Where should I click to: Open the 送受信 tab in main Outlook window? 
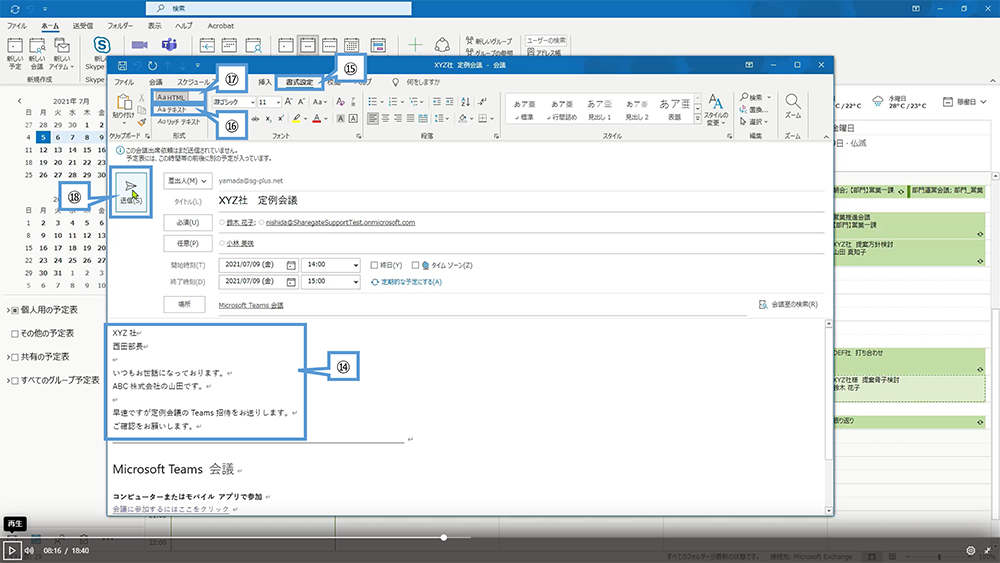[82, 26]
